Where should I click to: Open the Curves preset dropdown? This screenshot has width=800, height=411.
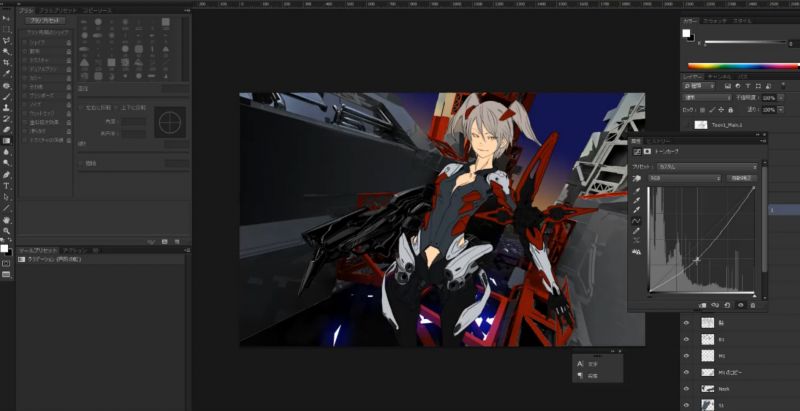tap(707, 167)
